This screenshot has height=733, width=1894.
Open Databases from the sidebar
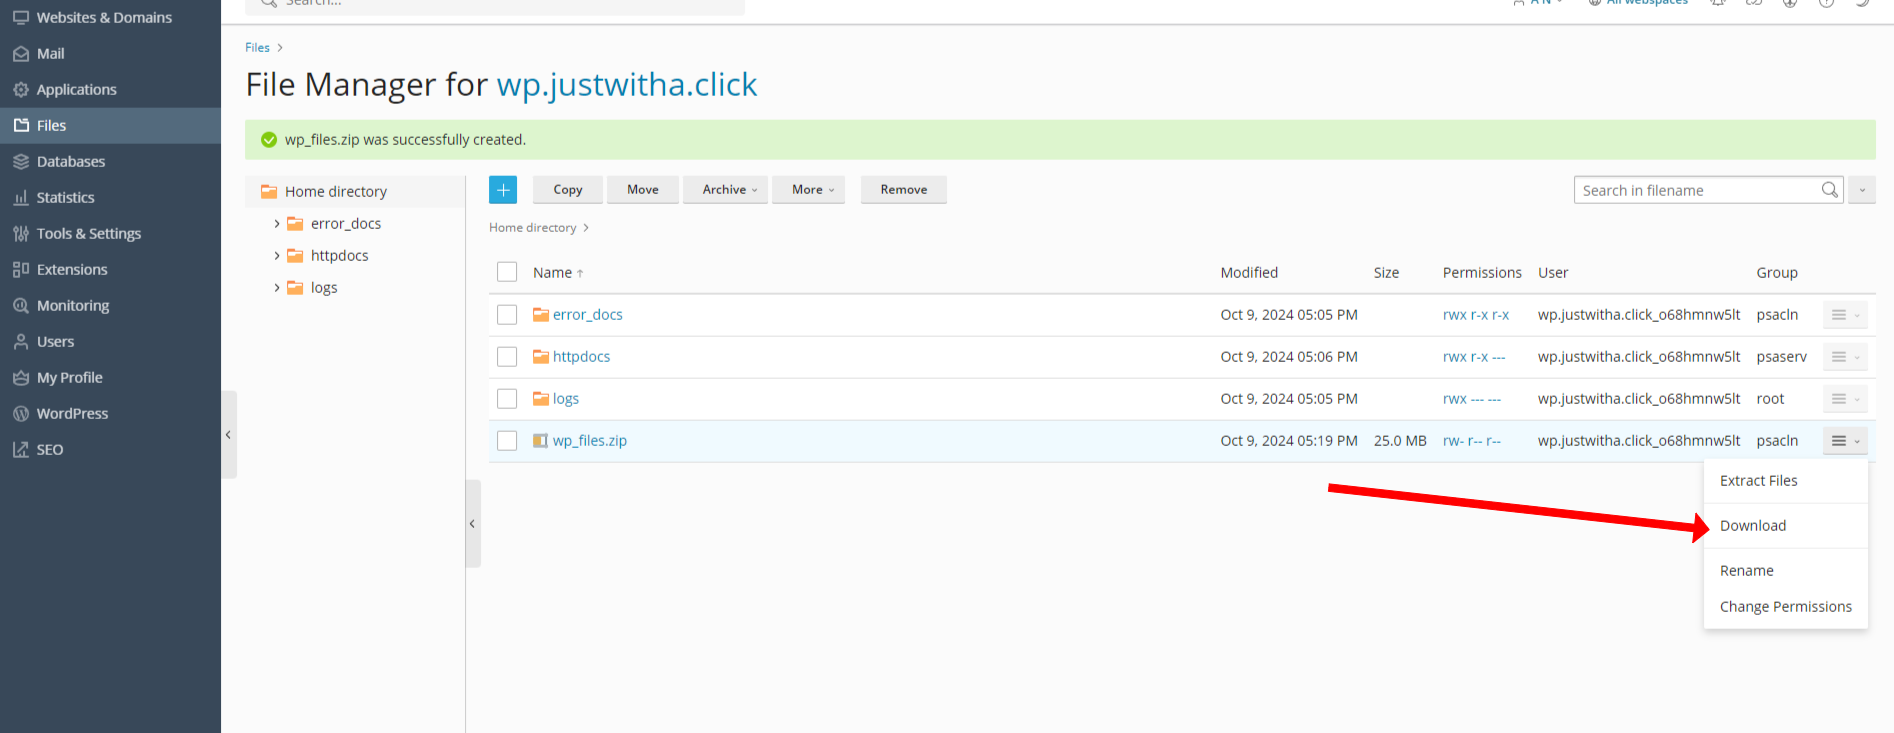coord(70,162)
